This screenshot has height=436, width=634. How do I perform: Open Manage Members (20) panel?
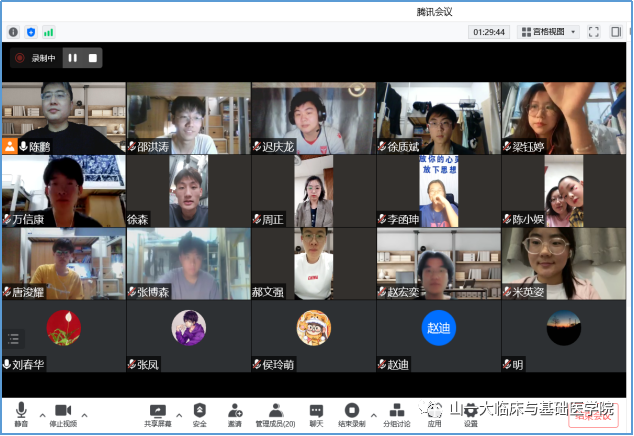(274, 414)
